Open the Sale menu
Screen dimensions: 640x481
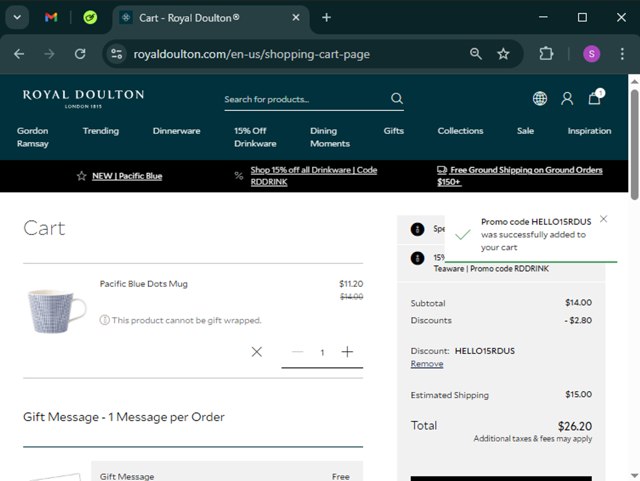point(525,131)
